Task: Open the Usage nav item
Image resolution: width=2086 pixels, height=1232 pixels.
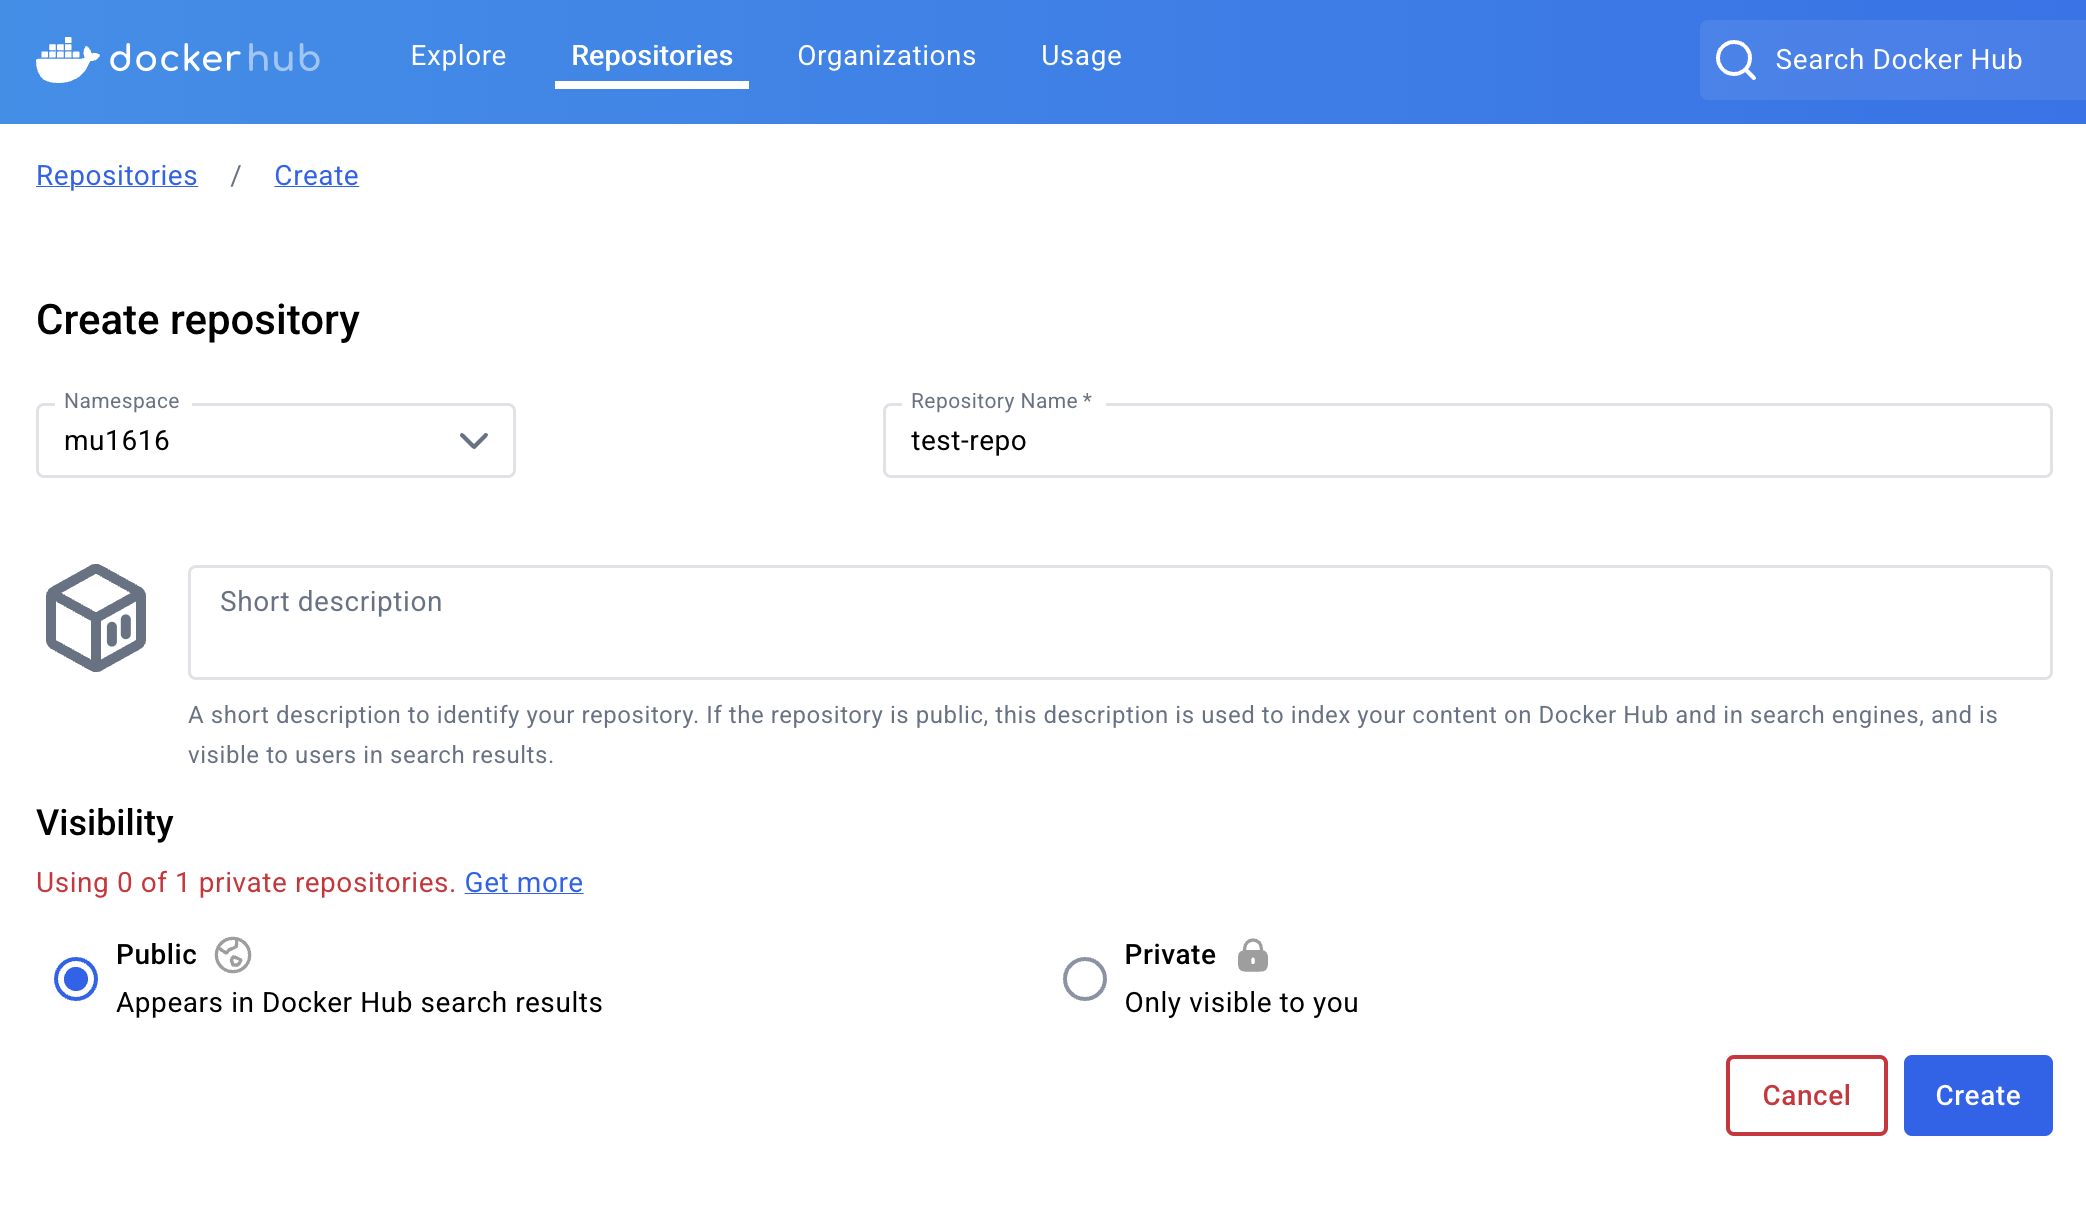Action: [x=1081, y=56]
